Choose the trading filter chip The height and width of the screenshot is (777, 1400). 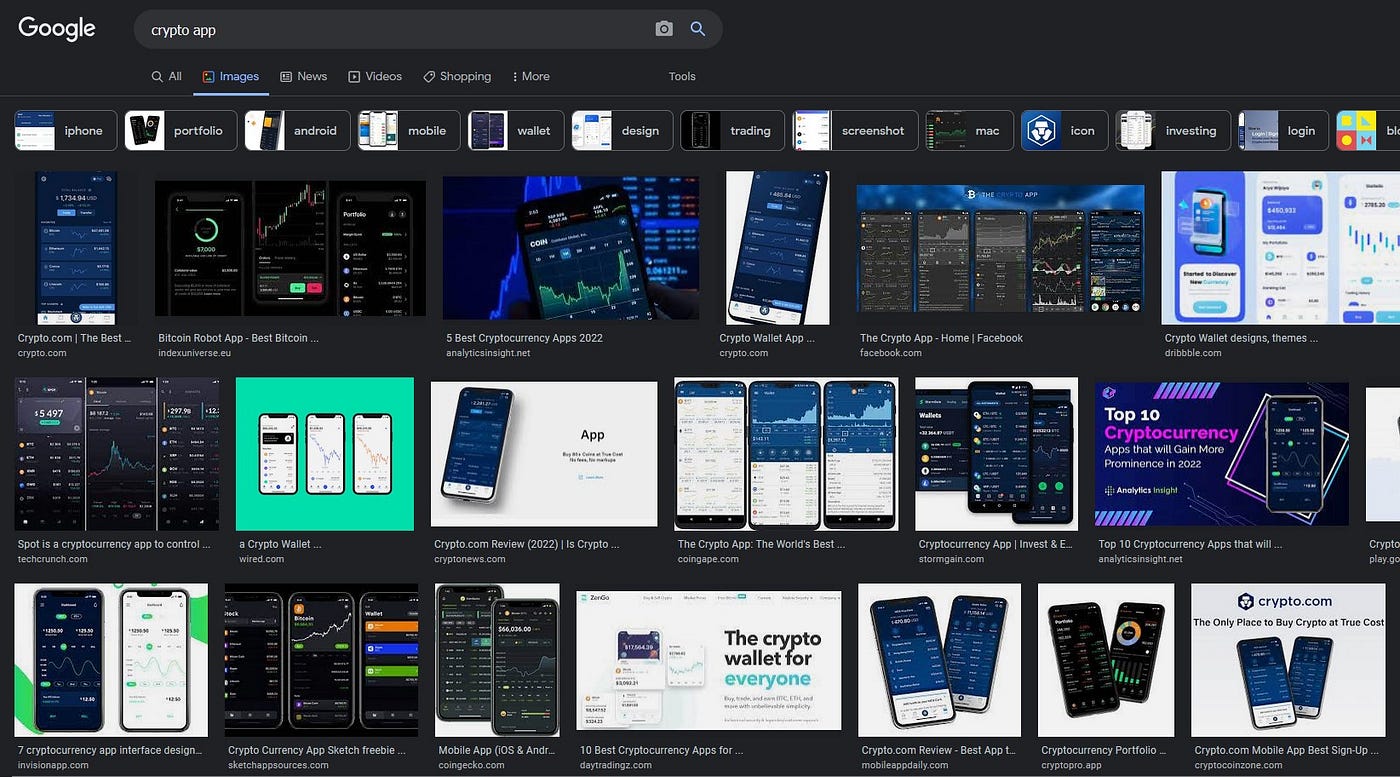[x=733, y=130]
